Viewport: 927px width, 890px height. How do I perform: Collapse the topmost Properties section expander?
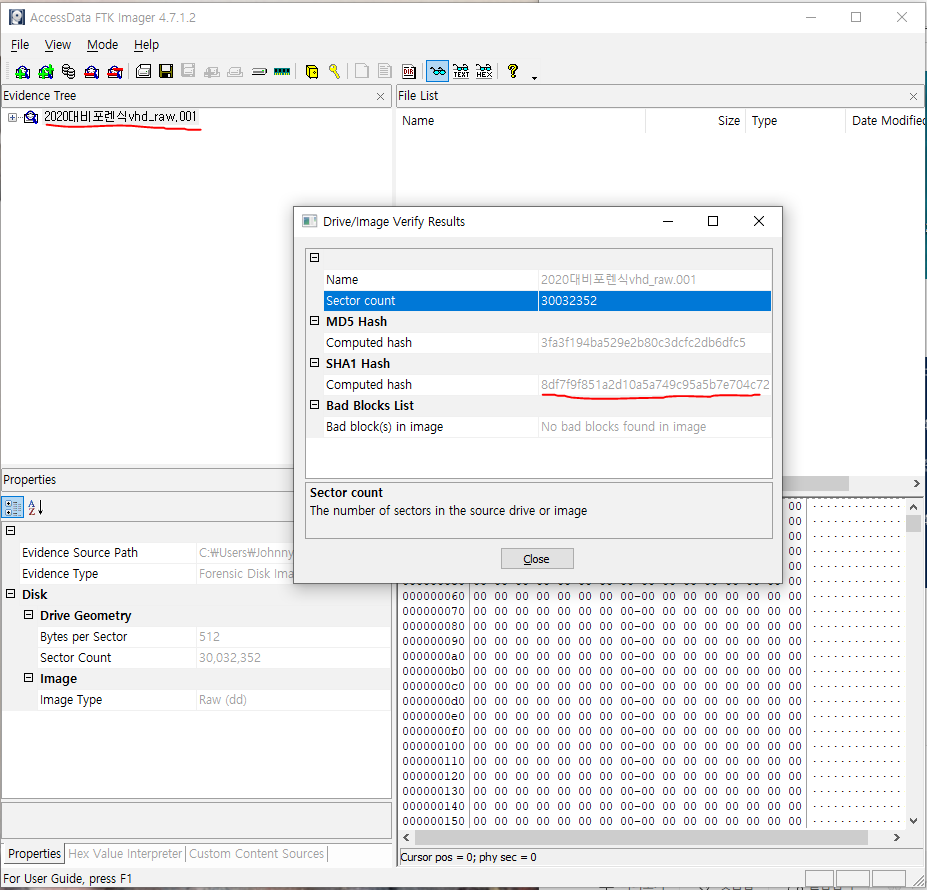[x=11, y=530]
